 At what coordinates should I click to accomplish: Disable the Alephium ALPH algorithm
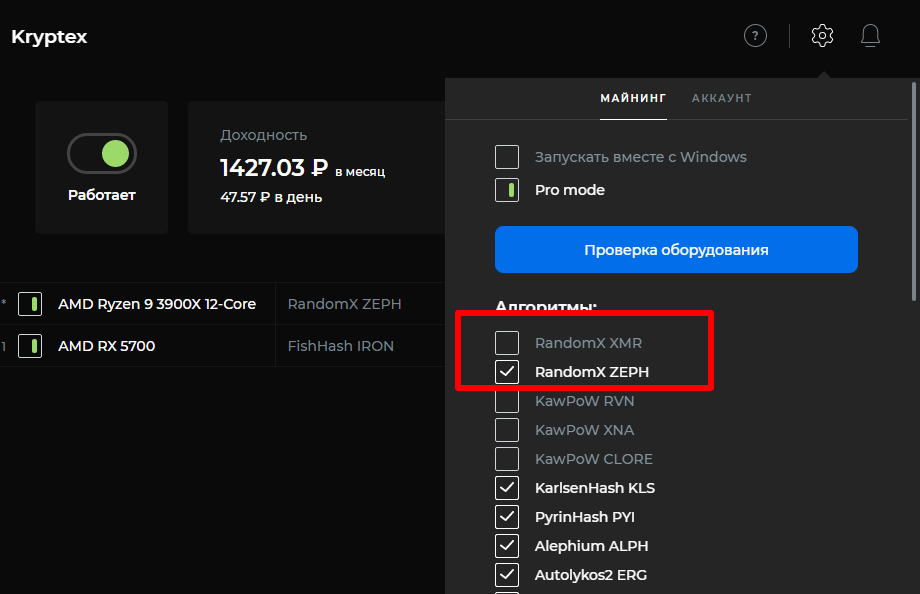click(x=507, y=546)
